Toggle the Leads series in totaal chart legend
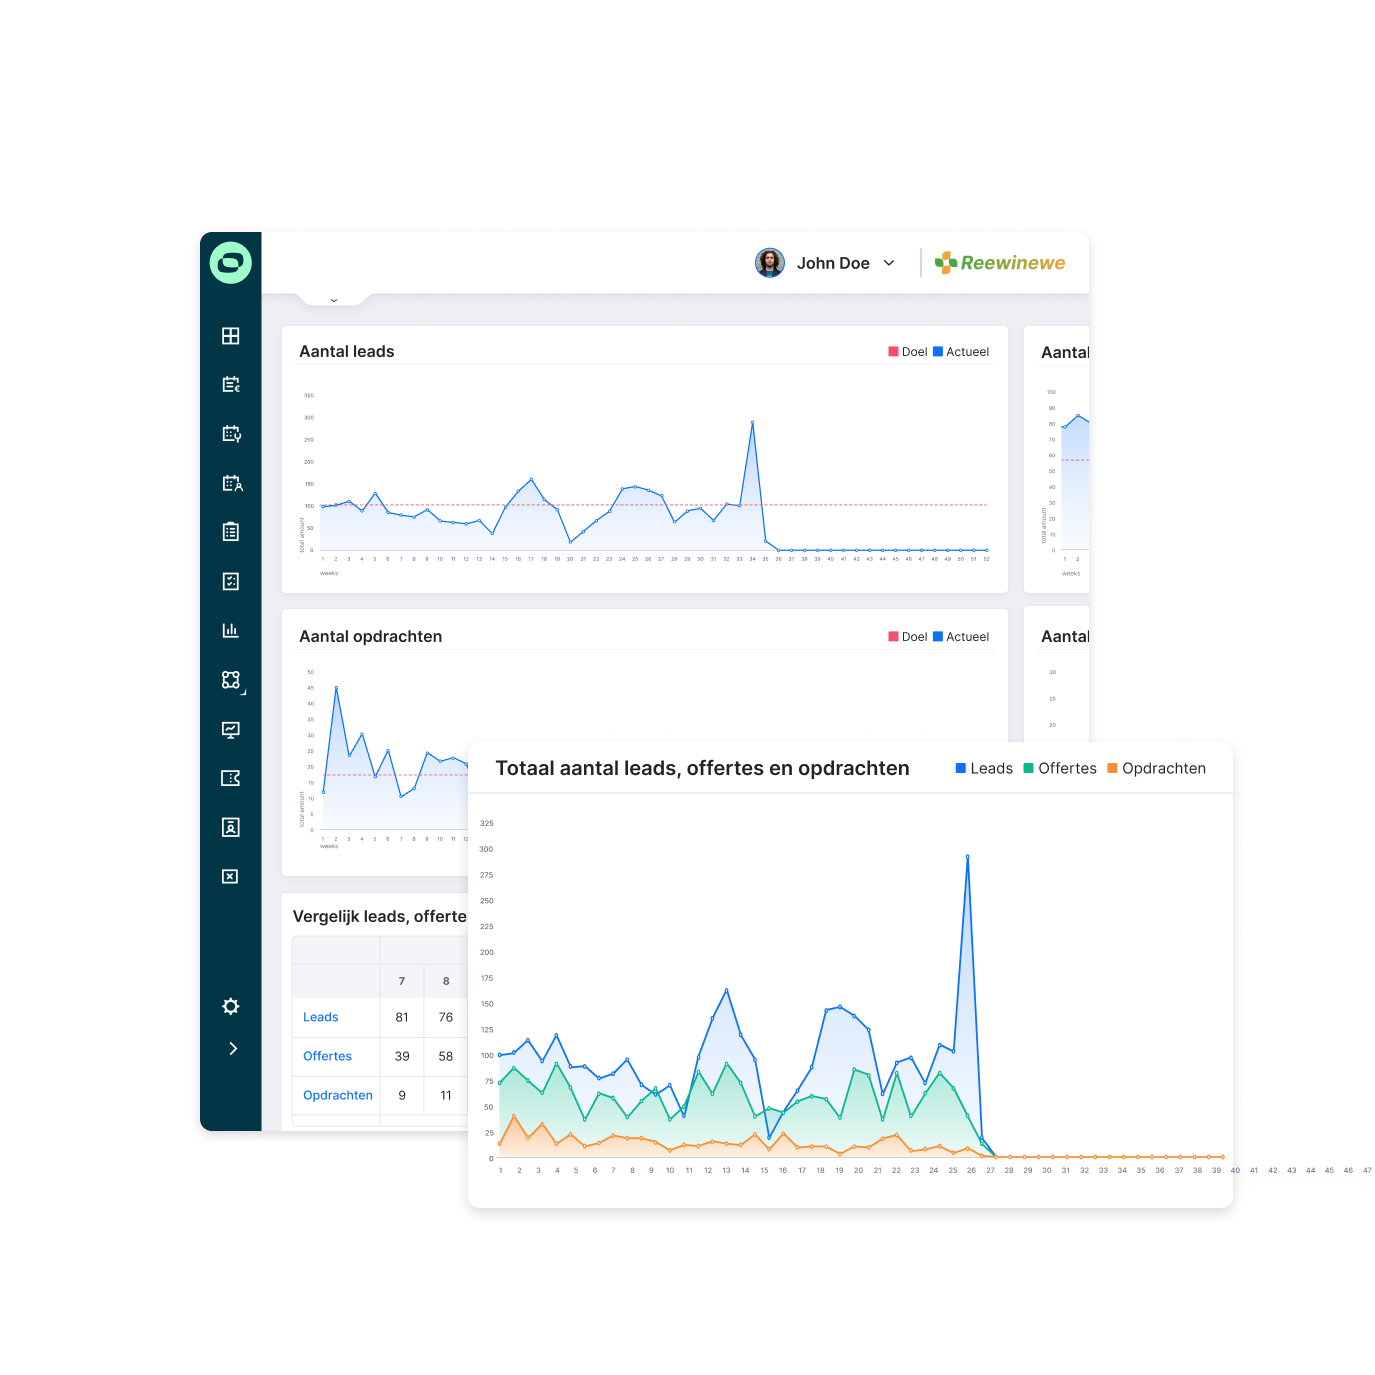Image resolution: width=1375 pixels, height=1375 pixels. 984,768
